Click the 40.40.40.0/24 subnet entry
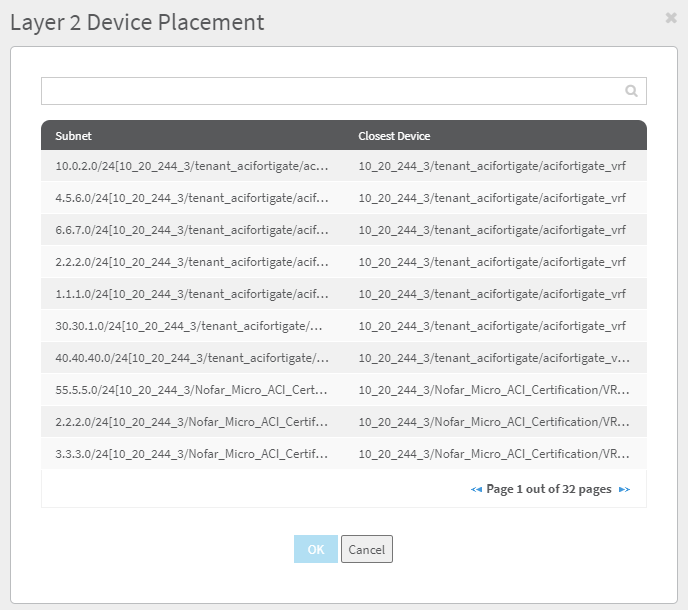The height and width of the screenshot is (610, 688). 191,358
